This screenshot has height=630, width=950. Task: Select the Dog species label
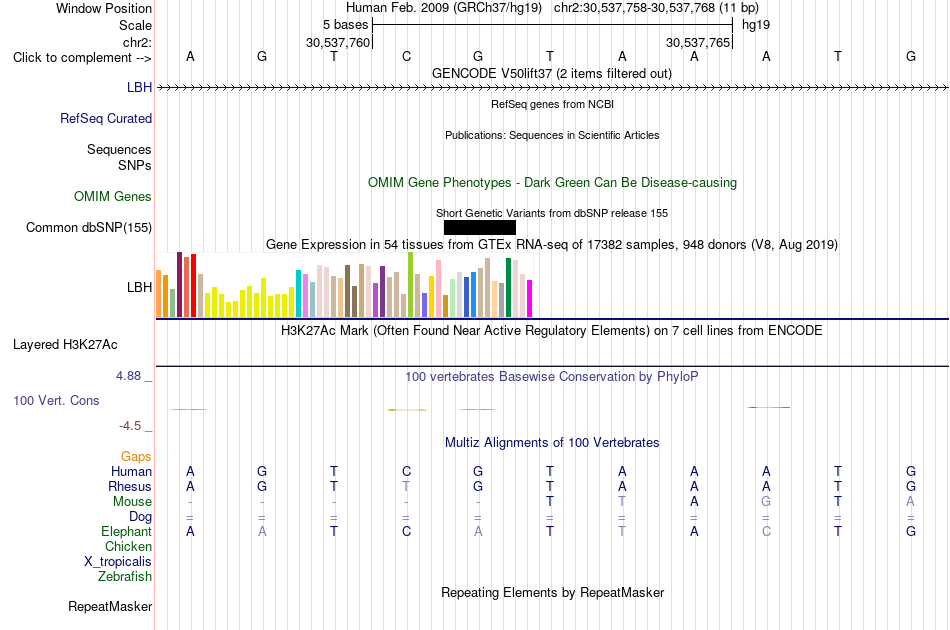(x=141, y=517)
